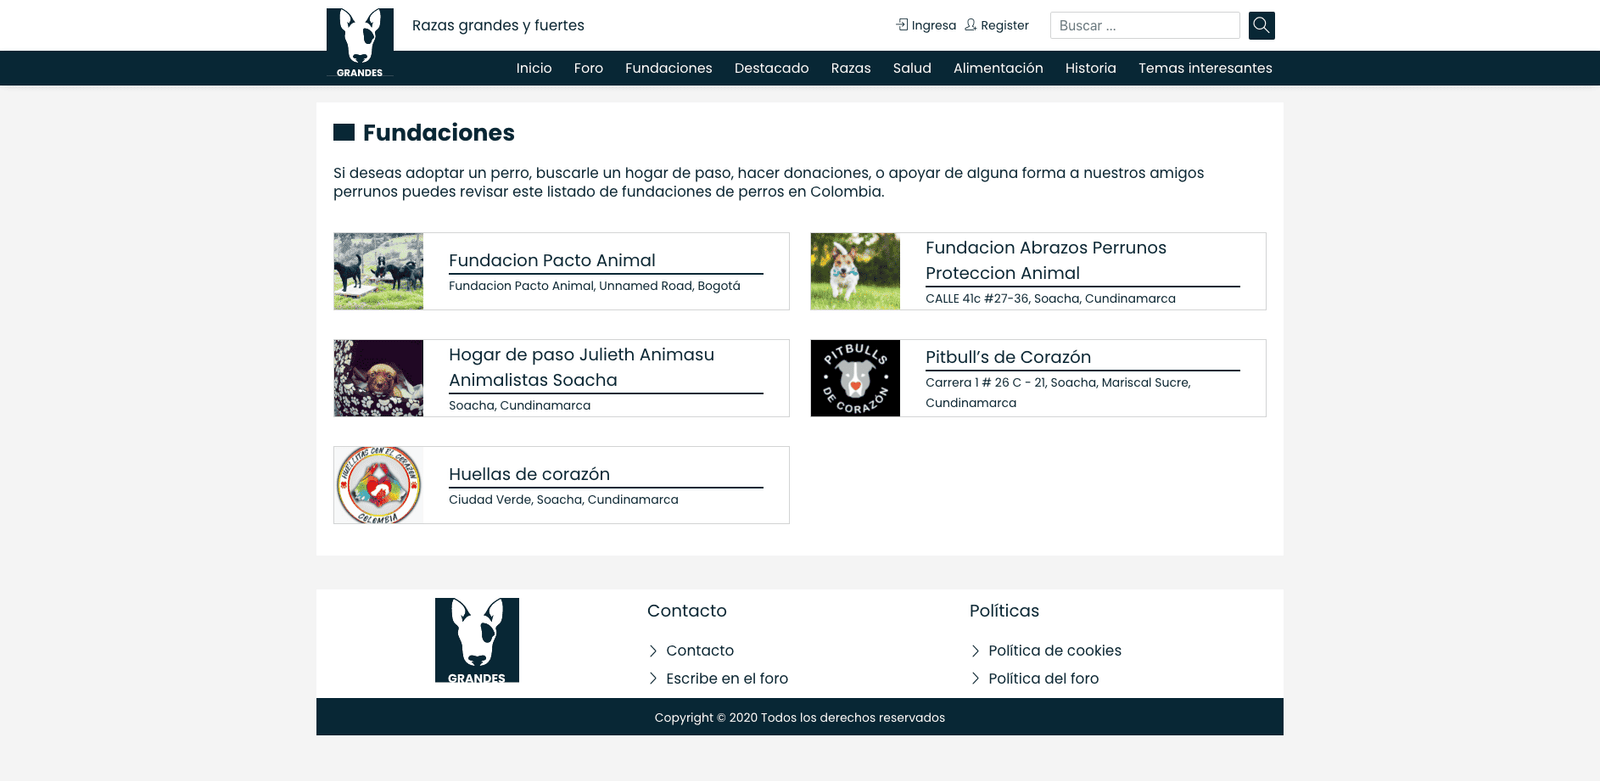Open the Register link
This screenshot has width=1600, height=781.
point(1005,25)
